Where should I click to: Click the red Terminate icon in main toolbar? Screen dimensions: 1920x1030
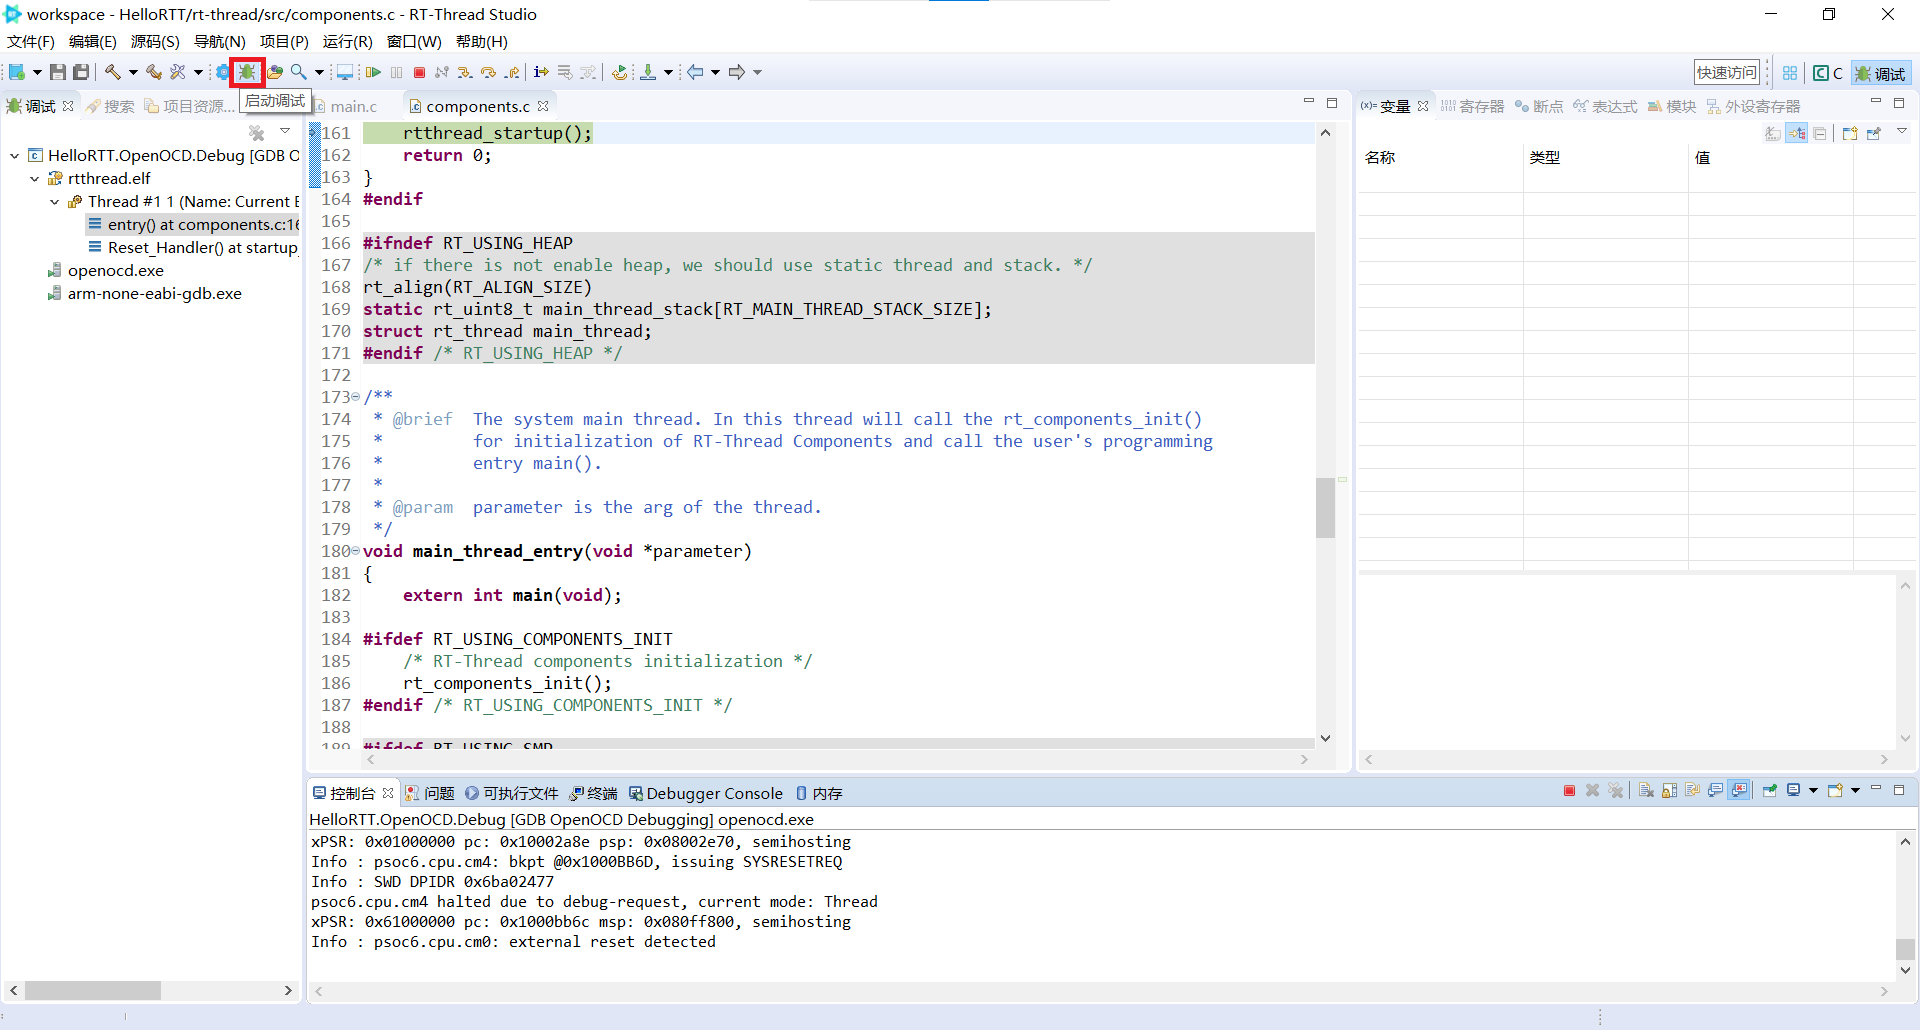(419, 72)
